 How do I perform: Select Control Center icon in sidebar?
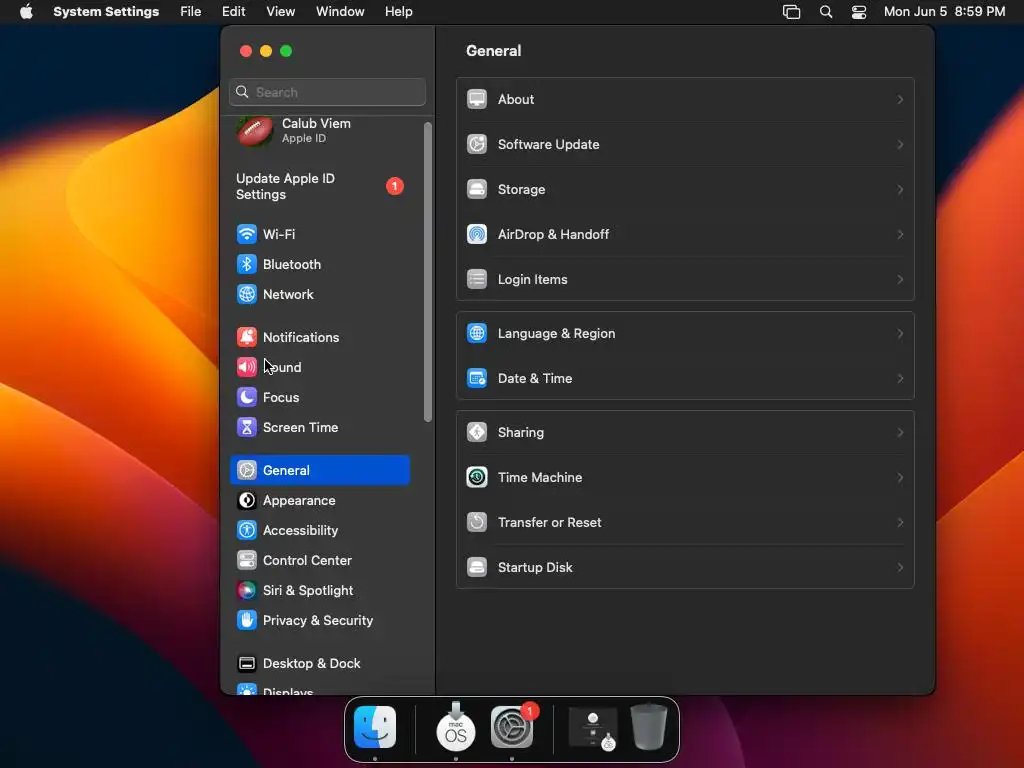pos(246,560)
